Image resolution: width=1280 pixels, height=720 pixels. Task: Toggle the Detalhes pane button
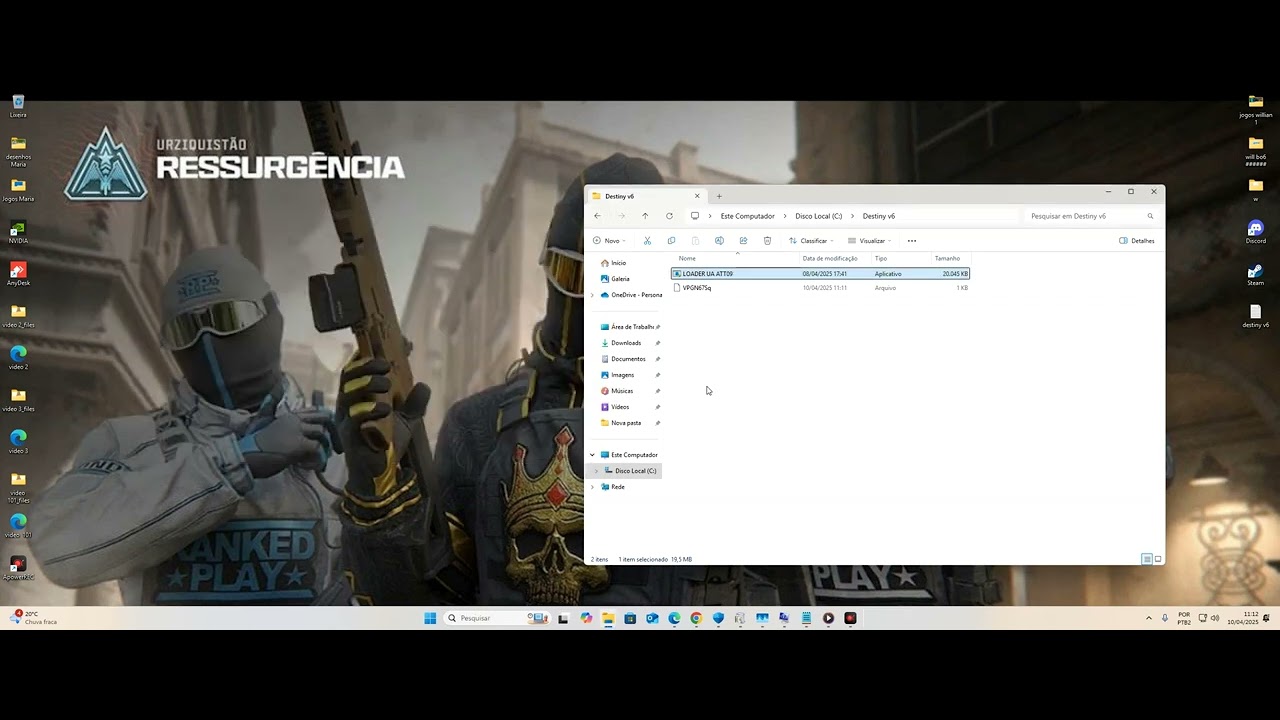coord(1137,241)
